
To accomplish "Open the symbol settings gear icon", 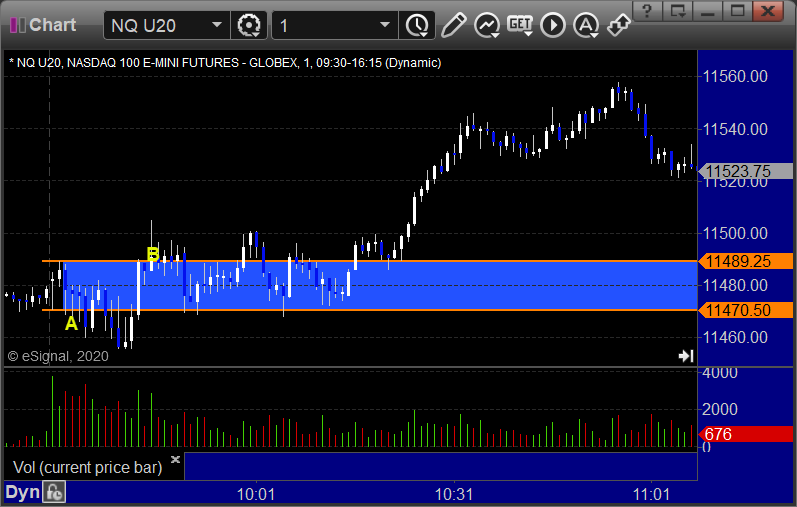I will tap(249, 25).
